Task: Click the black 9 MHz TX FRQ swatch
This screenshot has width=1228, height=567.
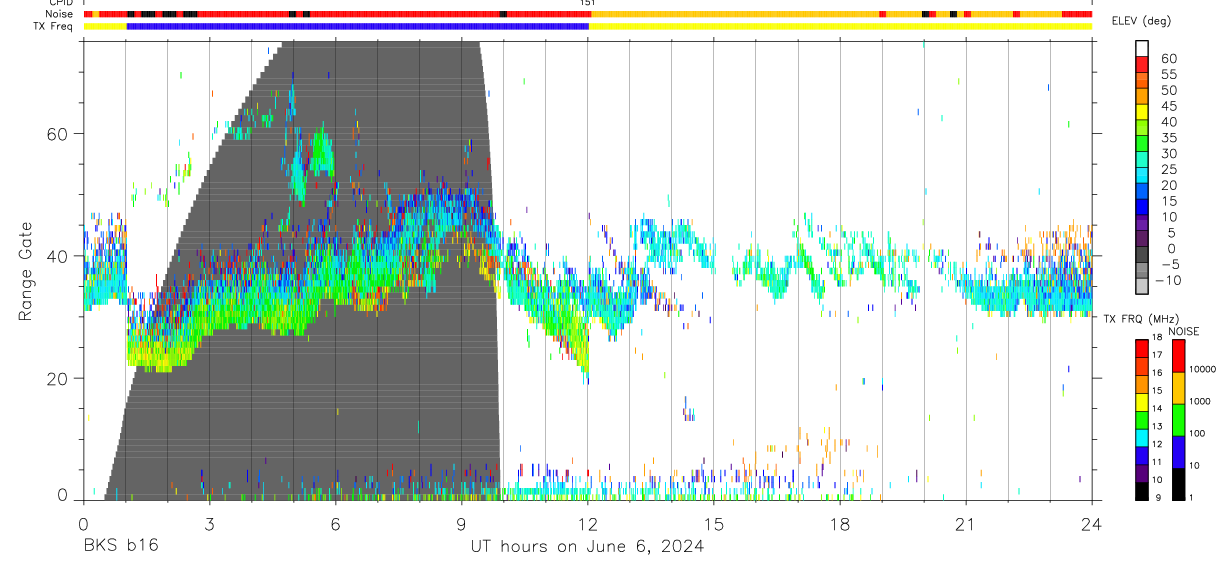Action: click(x=1142, y=492)
